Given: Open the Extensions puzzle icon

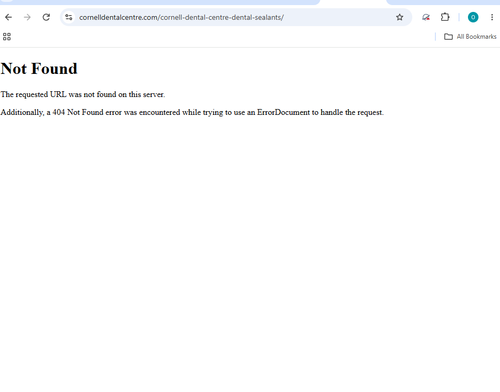Looking at the screenshot, I should [x=445, y=17].
